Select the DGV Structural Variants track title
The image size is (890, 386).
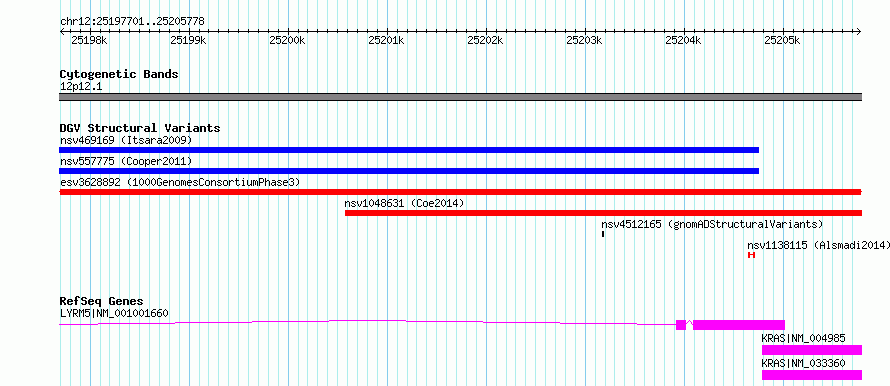point(140,128)
